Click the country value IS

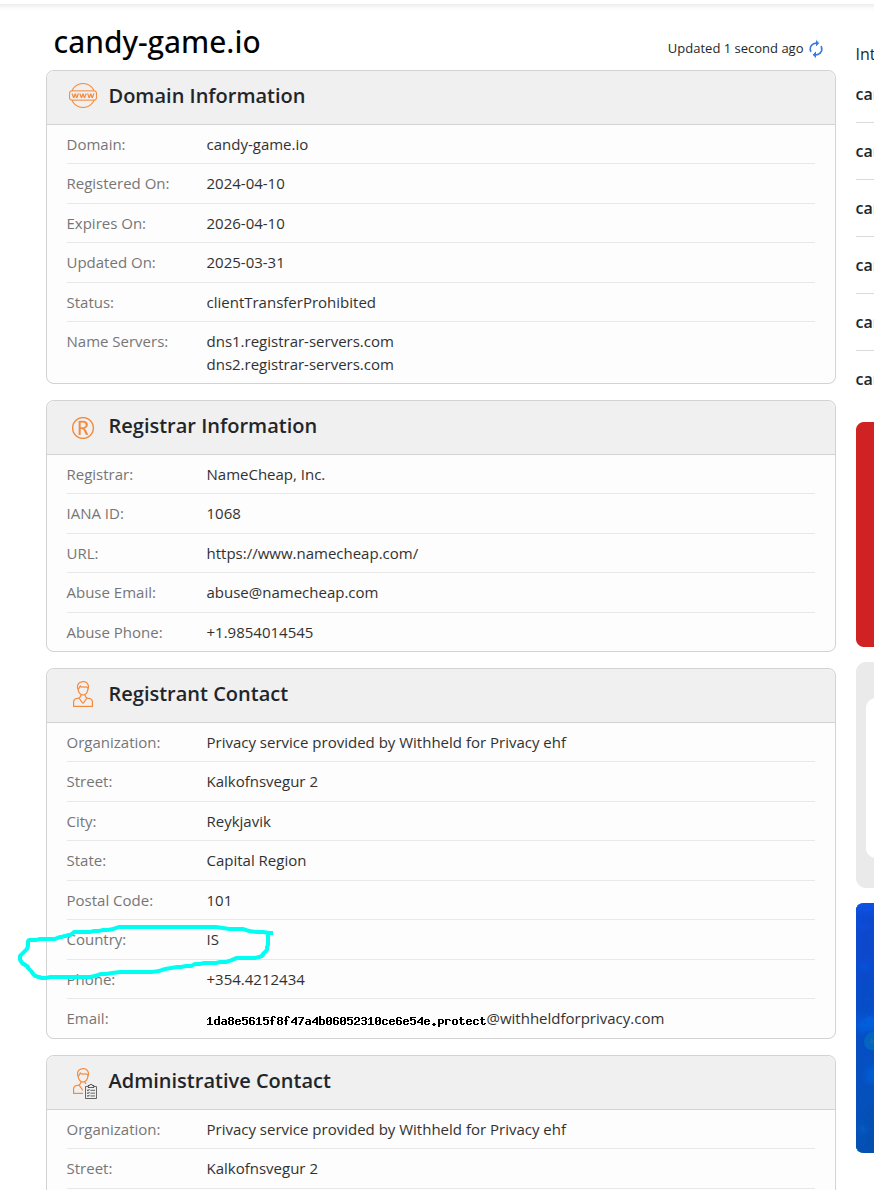[x=212, y=940]
